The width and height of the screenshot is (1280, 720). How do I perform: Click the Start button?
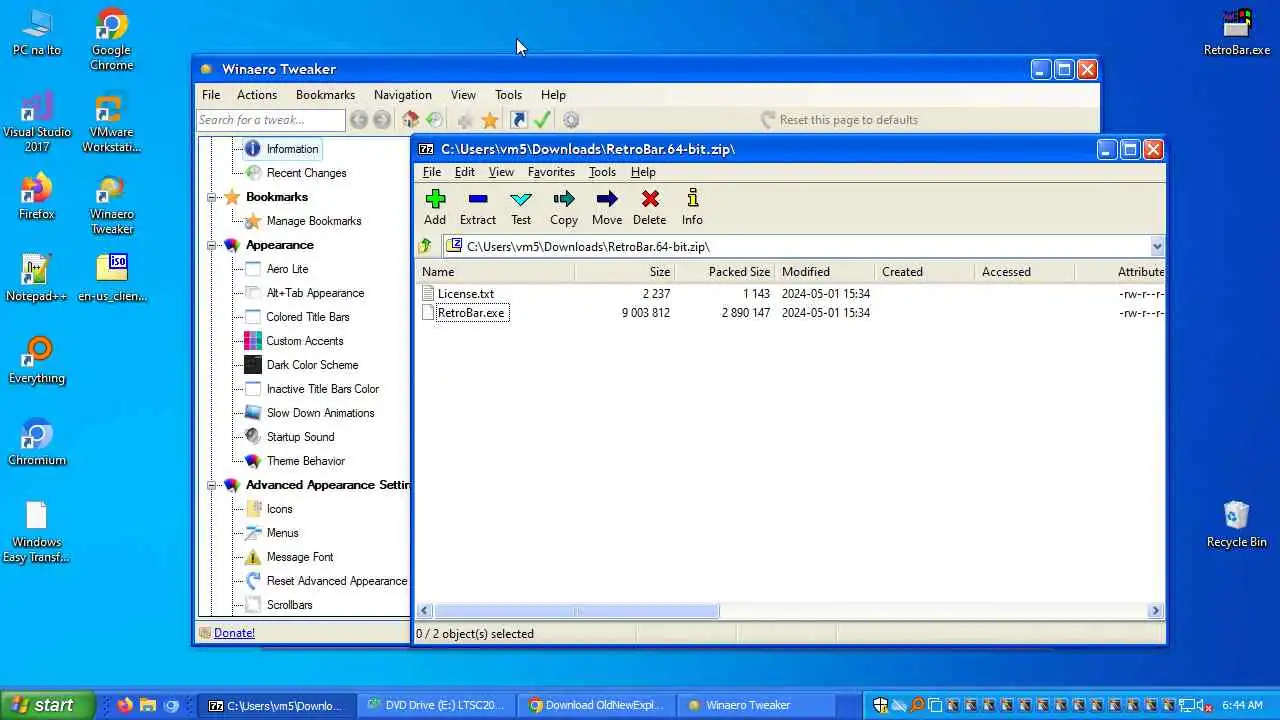46,705
